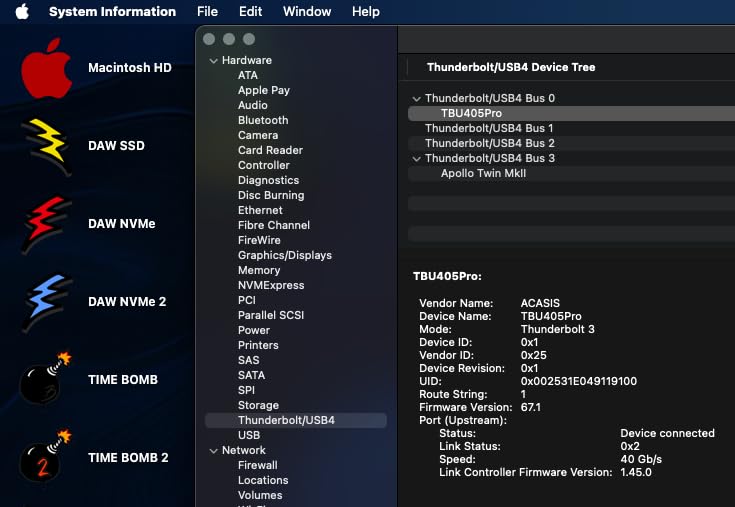Screen dimensions: 735x507
Task: Open the Window menu
Action: tap(307, 11)
